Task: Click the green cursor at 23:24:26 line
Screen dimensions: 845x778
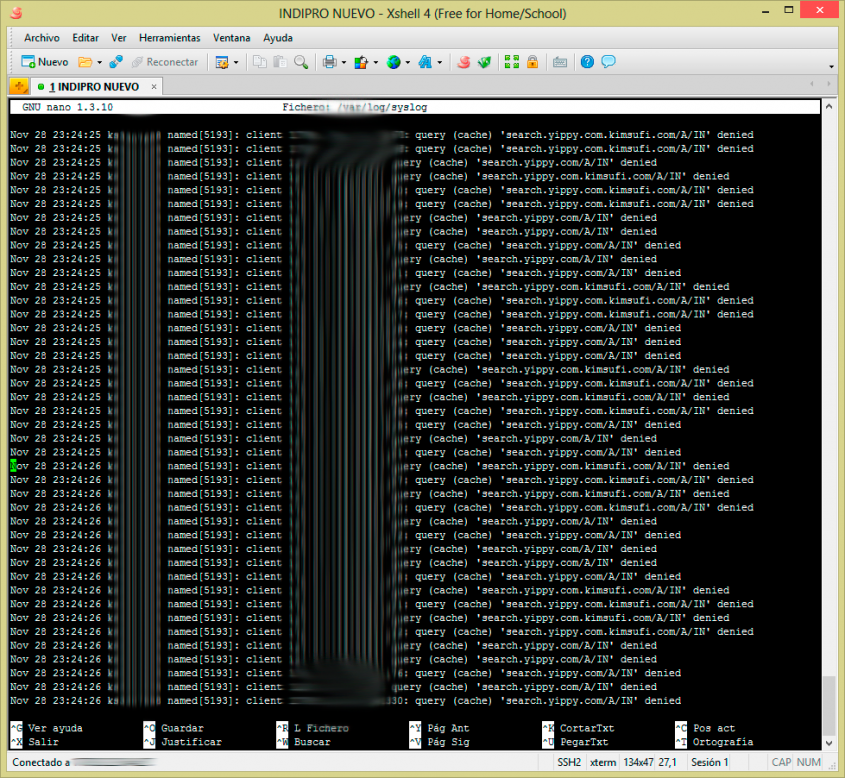Action: click(13, 466)
